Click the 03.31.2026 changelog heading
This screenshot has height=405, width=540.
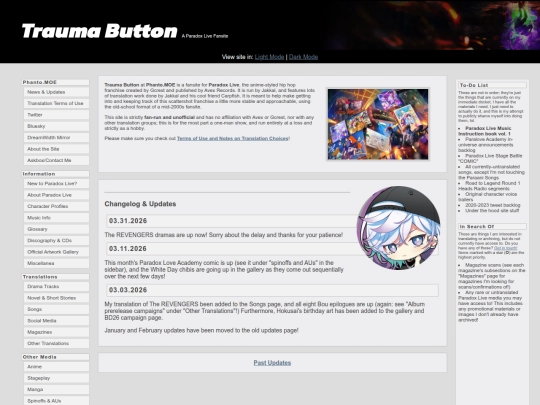click(x=128, y=221)
